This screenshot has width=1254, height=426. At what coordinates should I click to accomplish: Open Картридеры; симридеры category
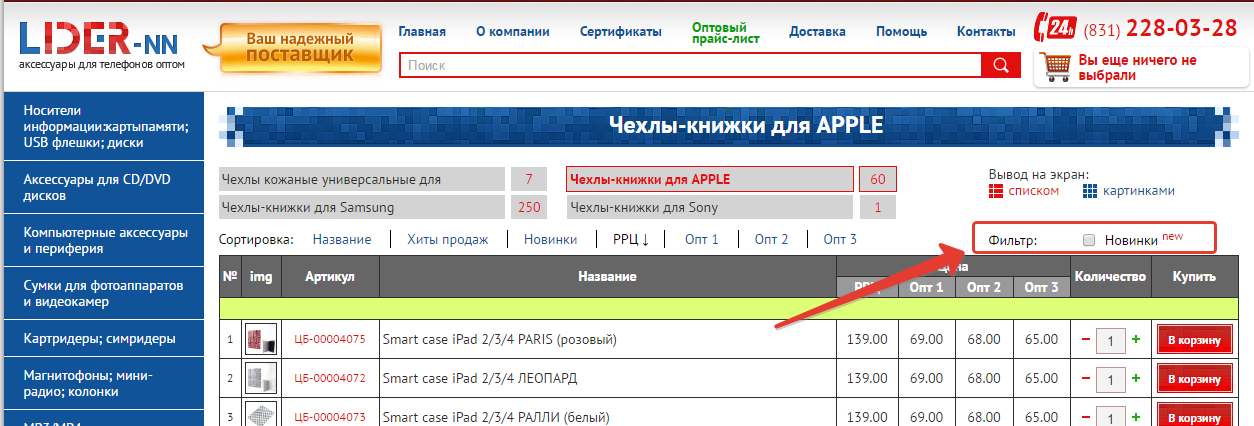coord(104,338)
